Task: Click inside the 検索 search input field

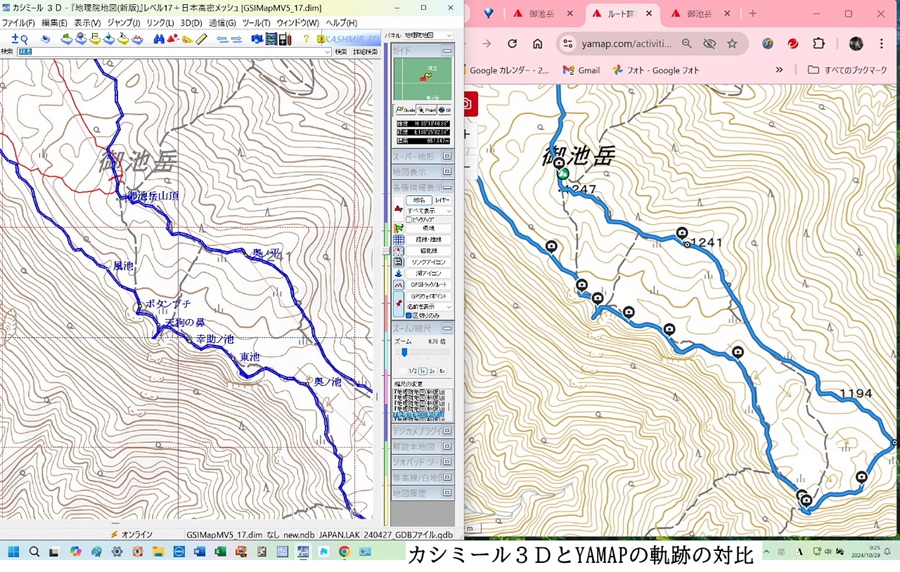Action: coord(174,52)
